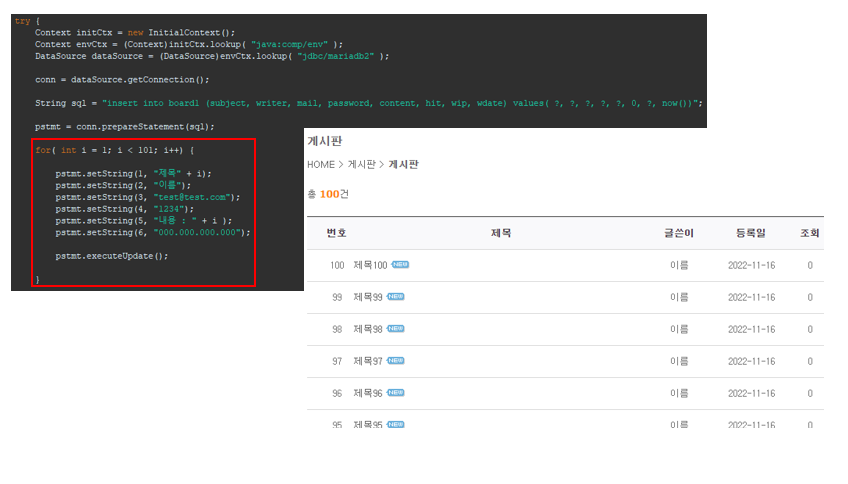The height and width of the screenshot is (484, 848).
Task: Click the 게시판 page heading
Action: point(324,141)
